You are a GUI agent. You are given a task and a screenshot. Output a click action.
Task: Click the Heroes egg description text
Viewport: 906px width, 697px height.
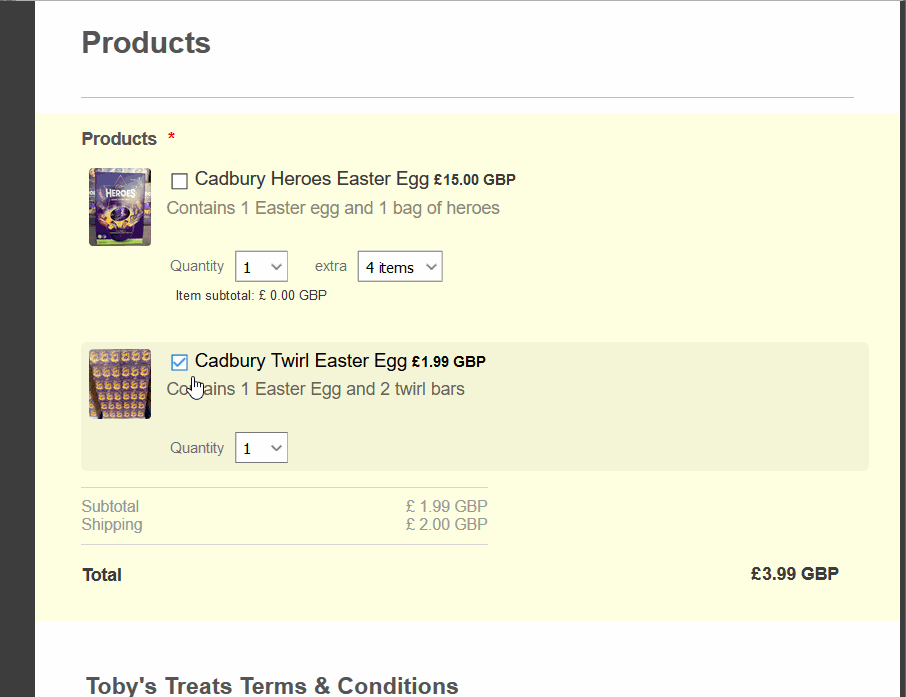(x=333, y=208)
